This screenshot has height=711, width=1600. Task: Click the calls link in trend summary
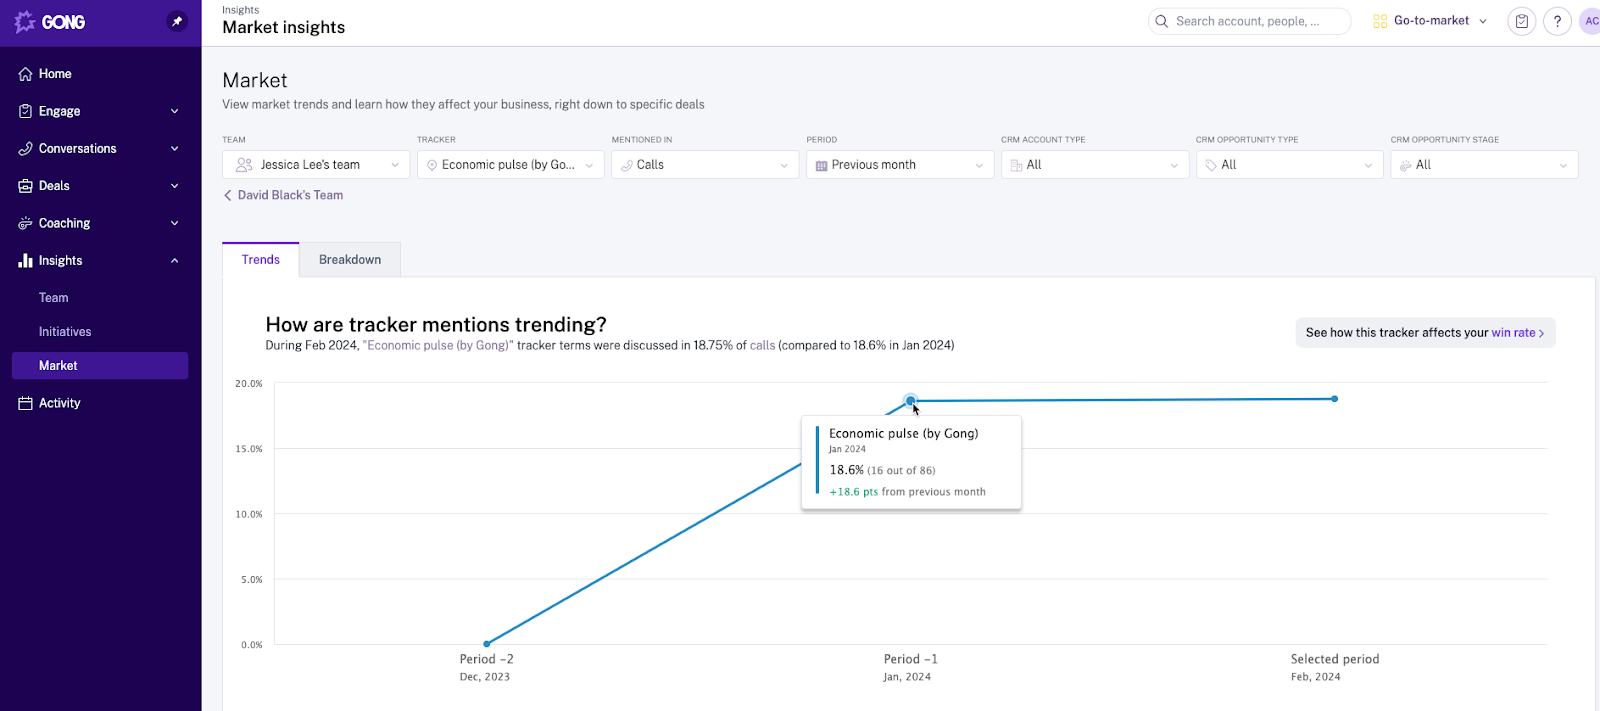tap(762, 345)
